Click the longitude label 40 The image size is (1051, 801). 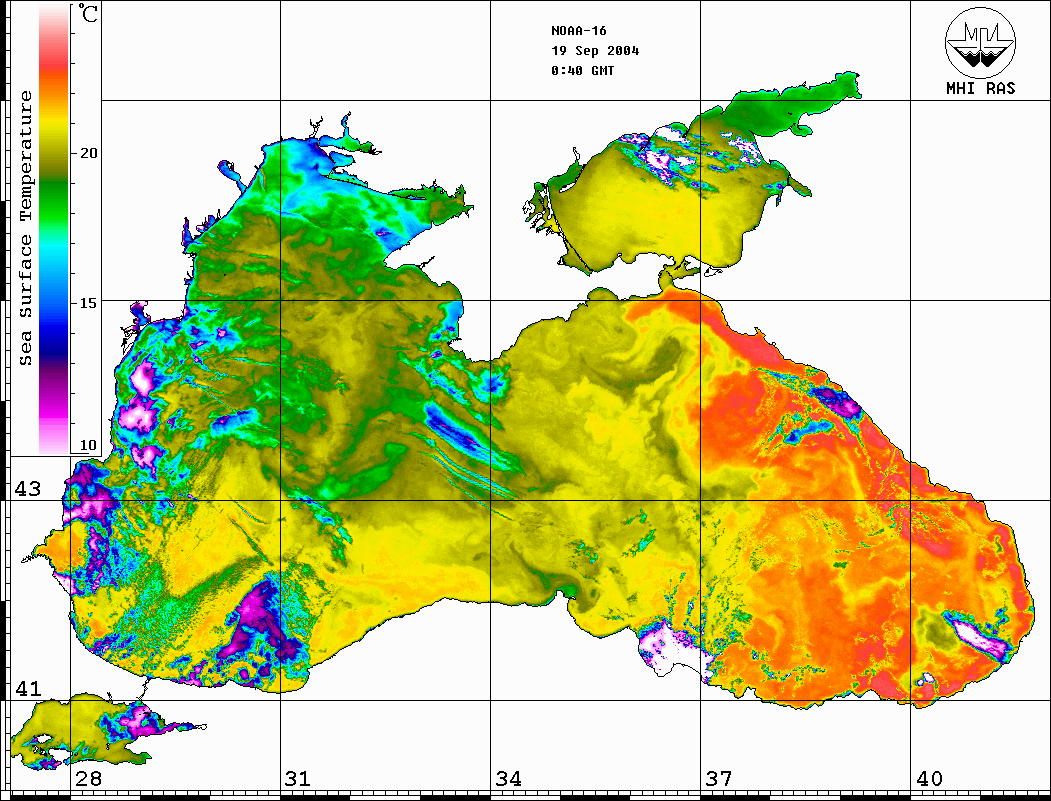pyautogui.click(x=929, y=779)
